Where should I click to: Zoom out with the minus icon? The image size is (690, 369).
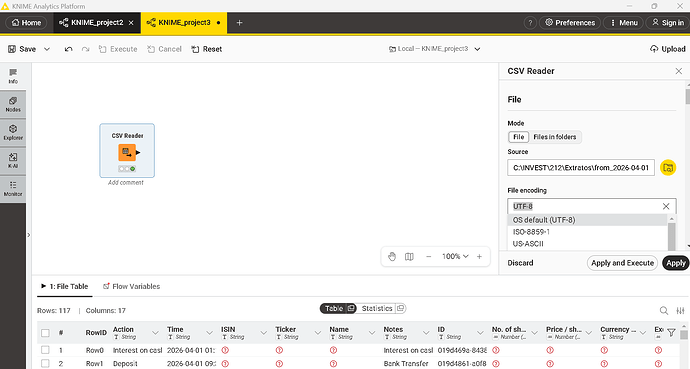pyautogui.click(x=428, y=256)
